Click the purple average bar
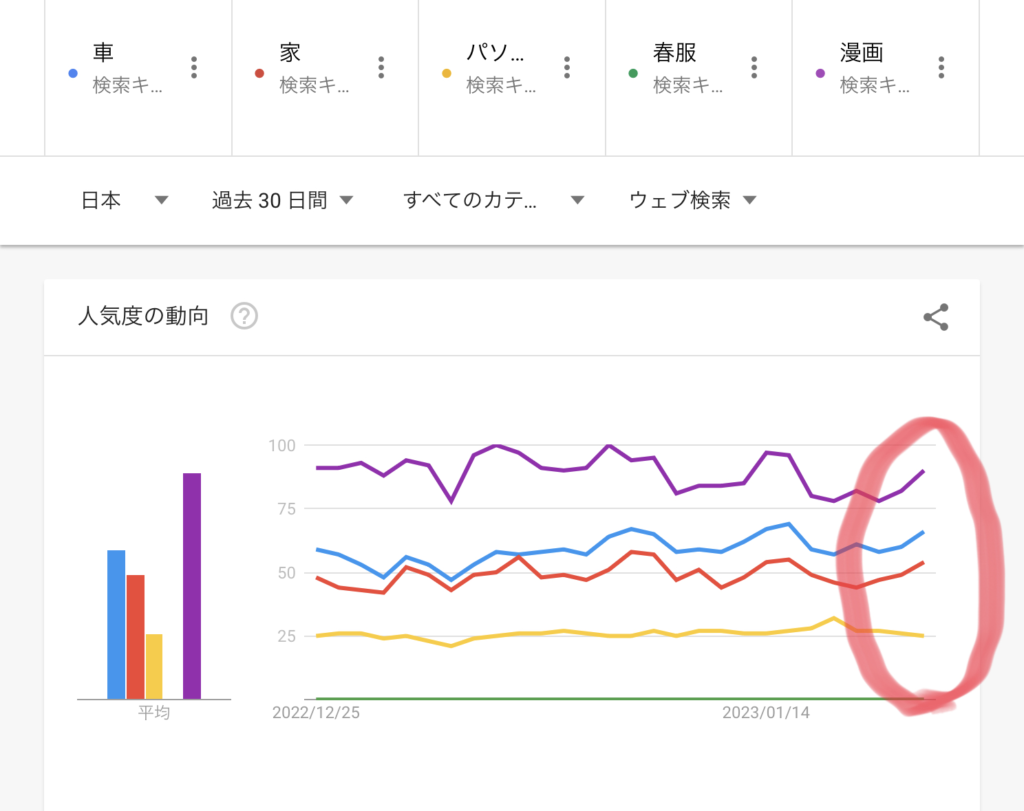Viewport: 1024px width, 811px height. coord(192,586)
